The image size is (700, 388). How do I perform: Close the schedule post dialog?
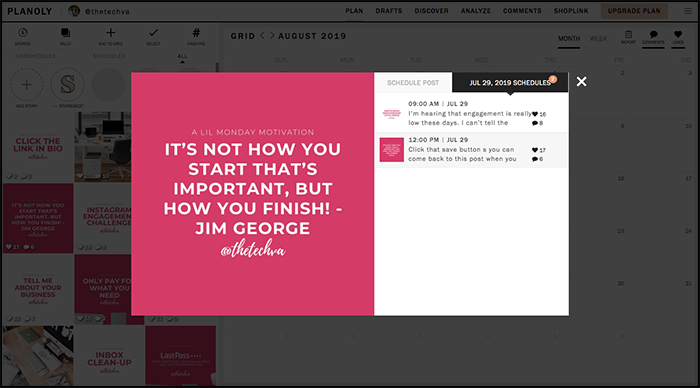click(581, 82)
